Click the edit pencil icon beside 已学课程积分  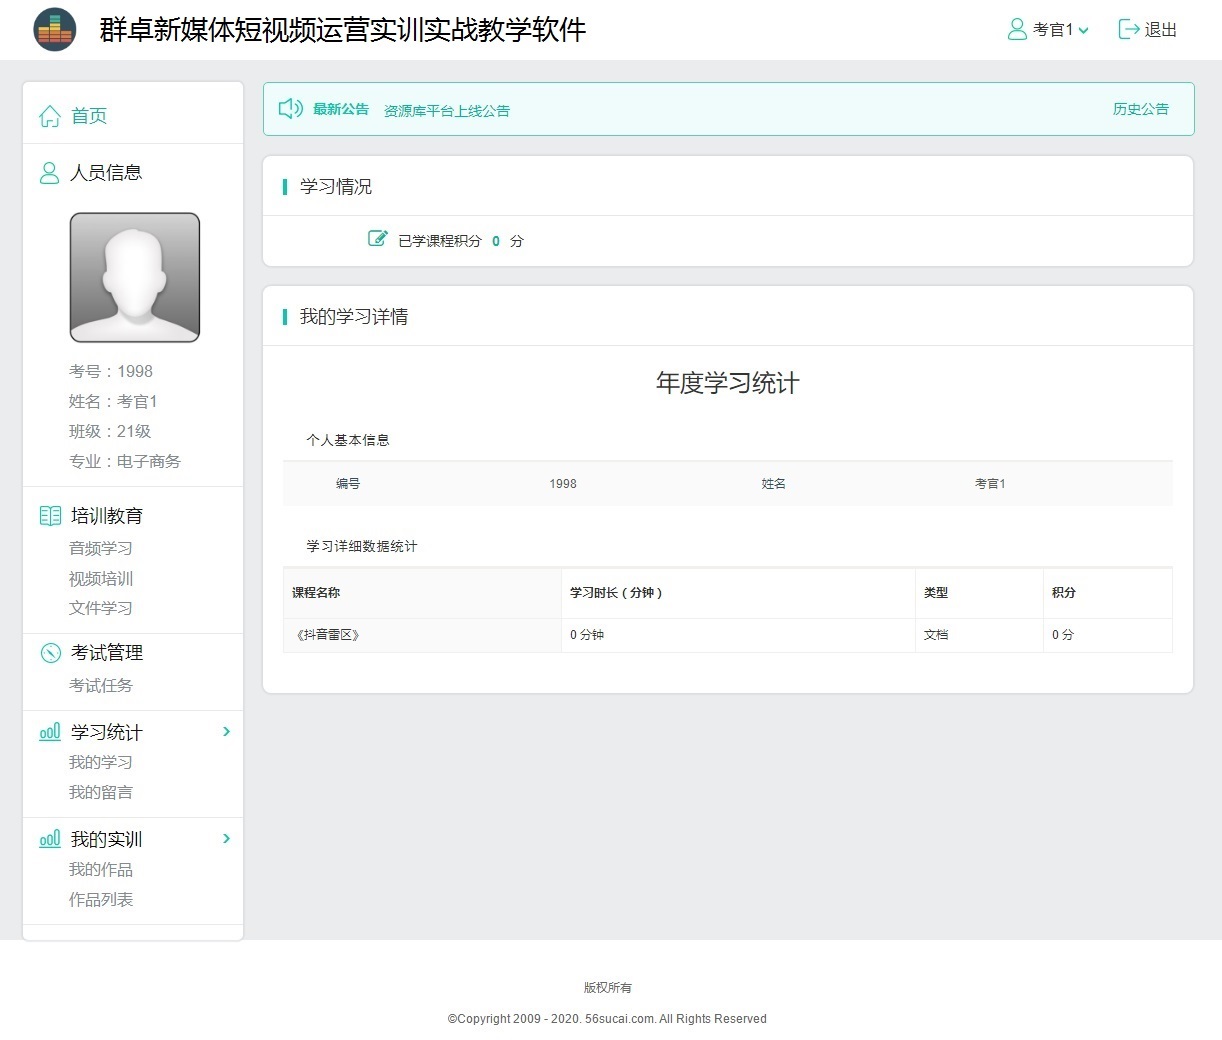click(377, 239)
